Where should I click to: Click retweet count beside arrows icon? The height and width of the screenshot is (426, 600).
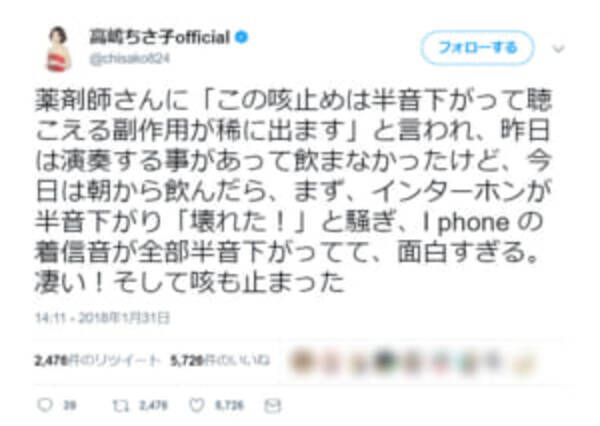coord(153,405)
